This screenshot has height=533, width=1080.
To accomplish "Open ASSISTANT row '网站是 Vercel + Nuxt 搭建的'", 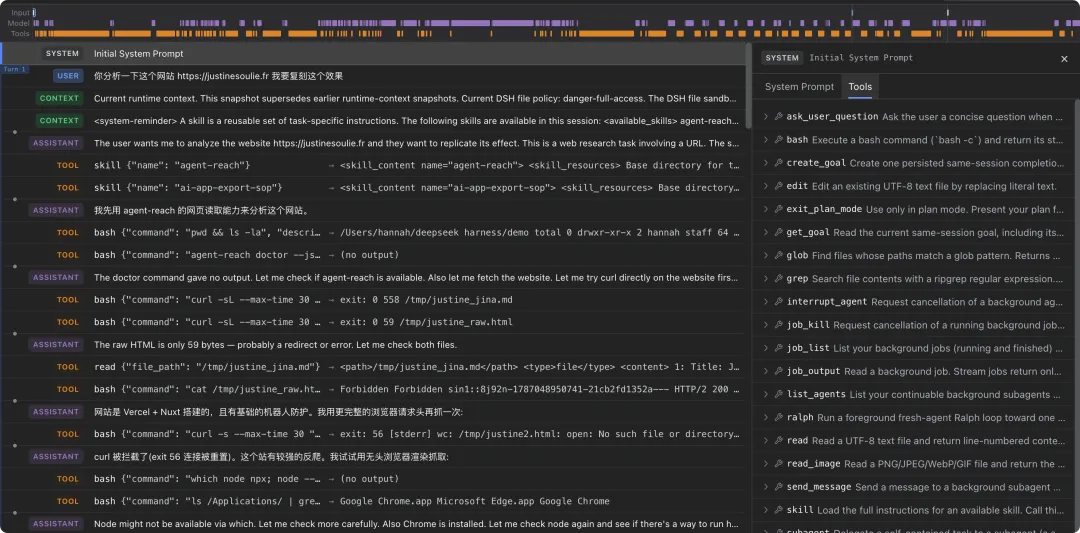I will pos(373,412).
